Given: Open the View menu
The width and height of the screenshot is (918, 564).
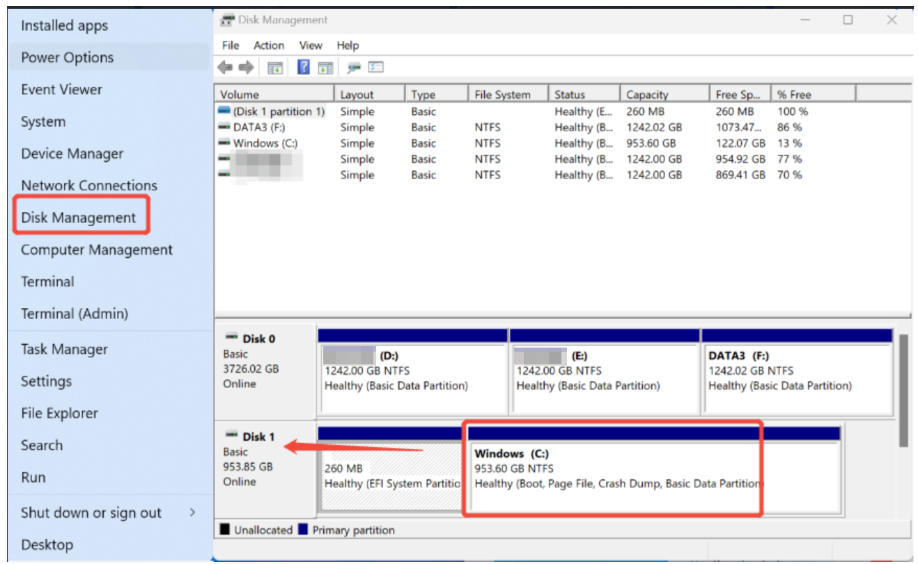Looking at the screenshot, I should [x=311, y=45].
